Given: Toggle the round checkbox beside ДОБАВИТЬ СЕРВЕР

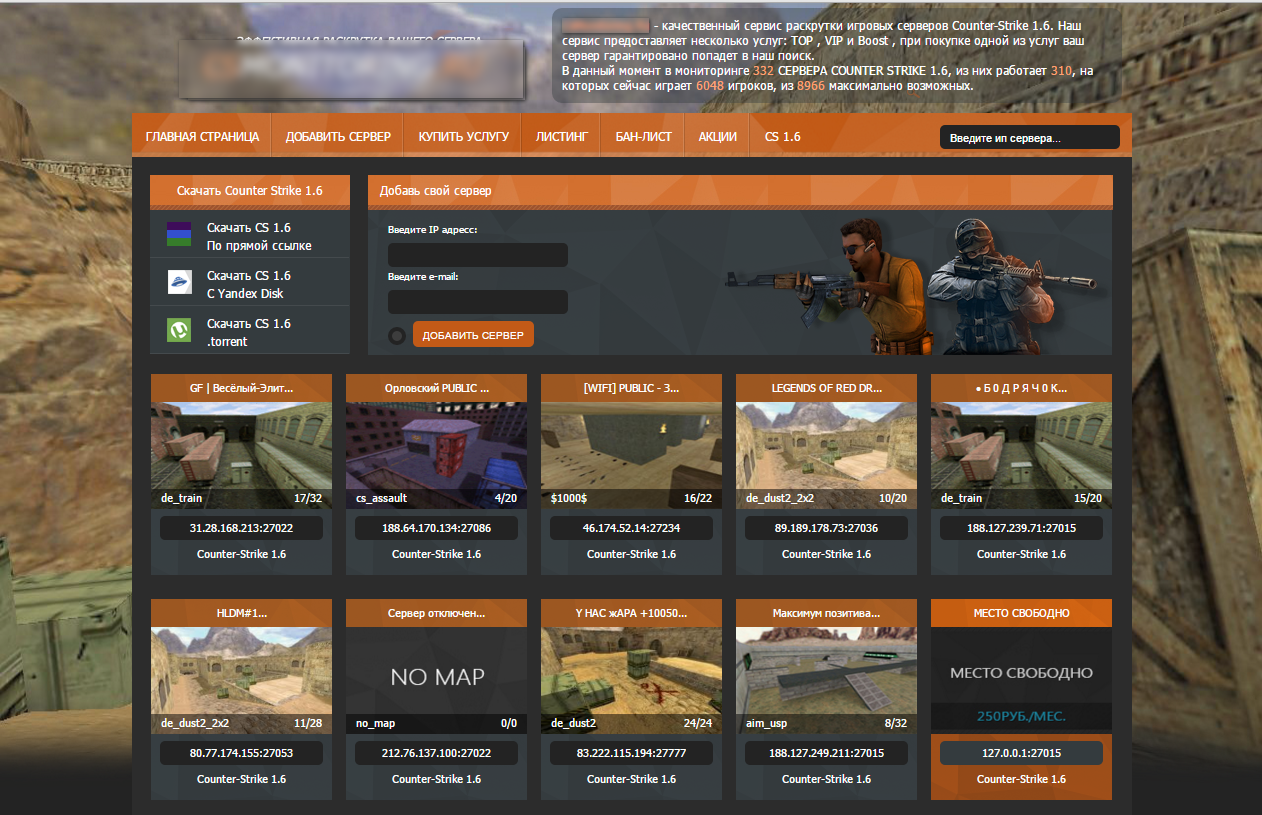Looking at the screenshot, I should [397, 336].
